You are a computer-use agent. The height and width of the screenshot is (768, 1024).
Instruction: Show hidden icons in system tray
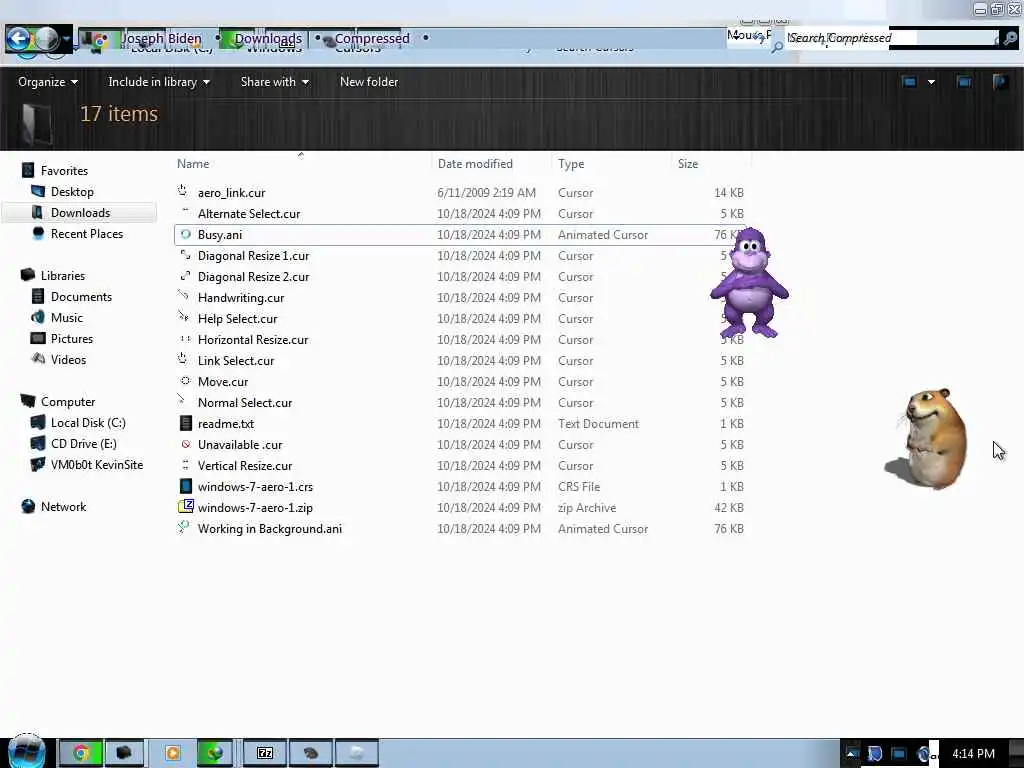(852, 754)
